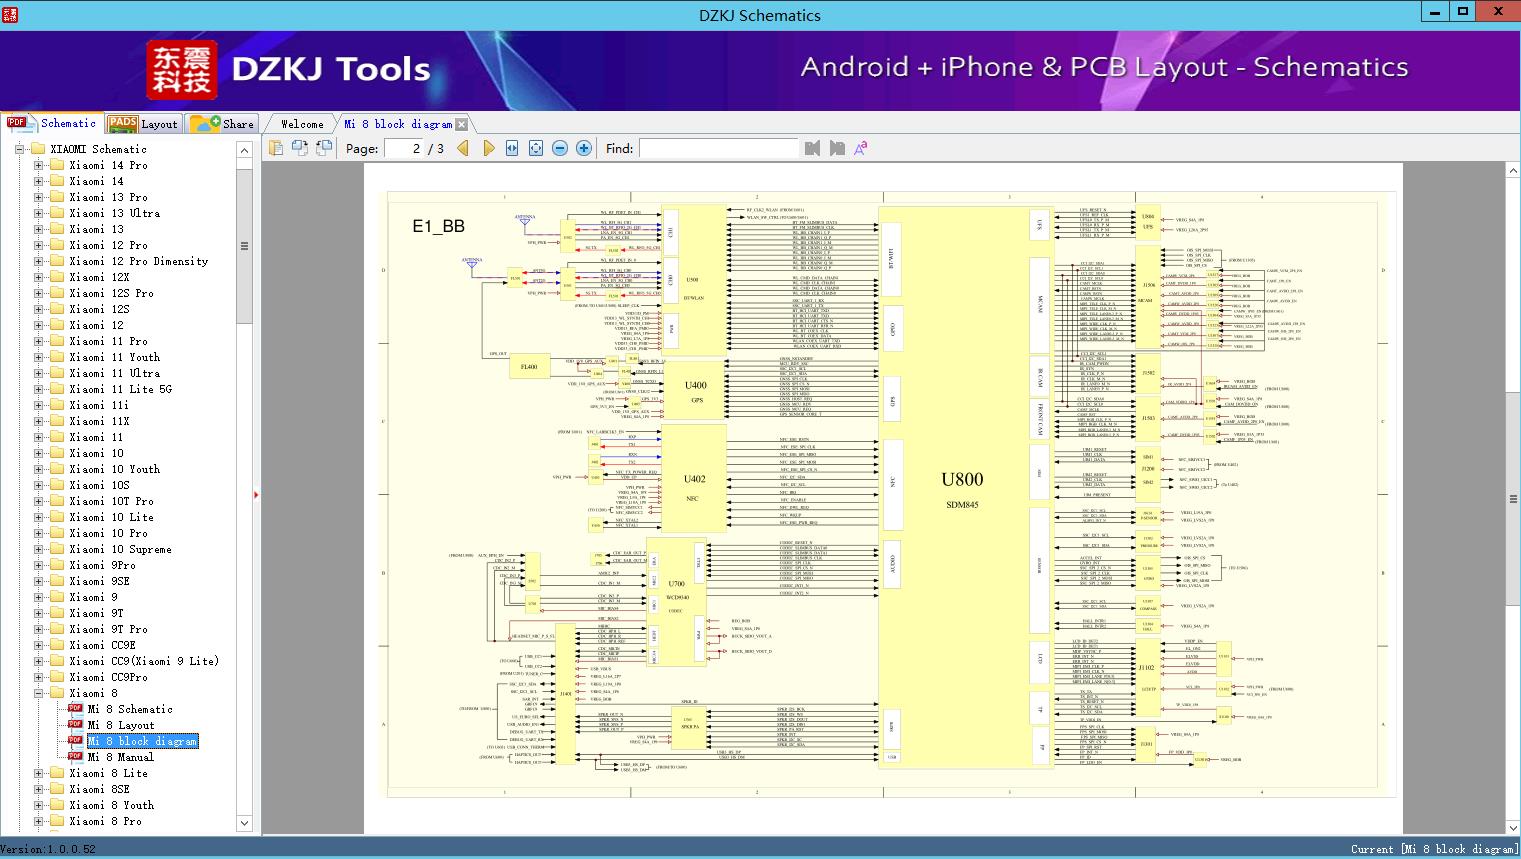Click the fit page icon
This screenshot has height=859, width=1521.
(536, 148)
